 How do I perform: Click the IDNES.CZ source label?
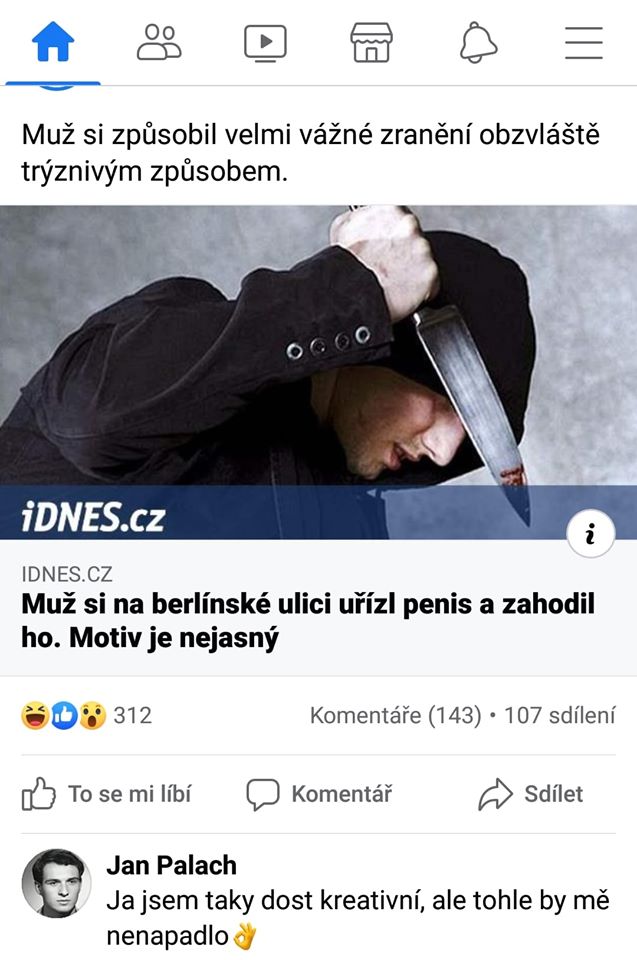[x=67, y=574]
